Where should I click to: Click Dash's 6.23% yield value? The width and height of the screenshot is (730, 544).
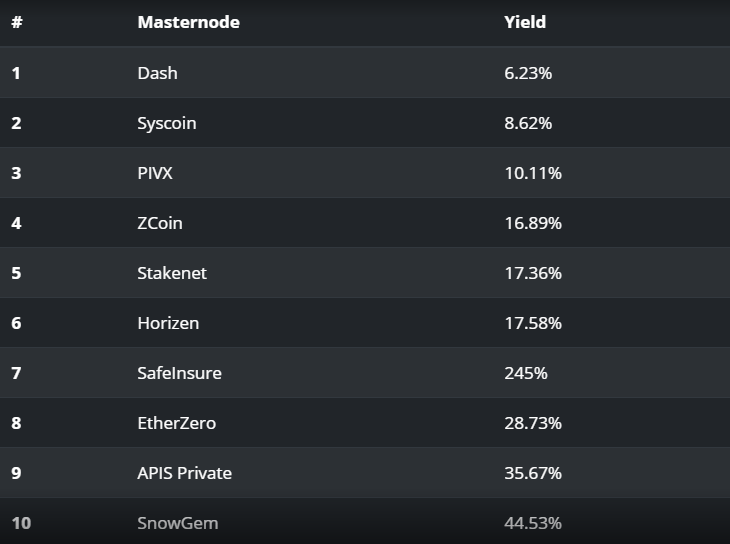click(x=528, y=73)
